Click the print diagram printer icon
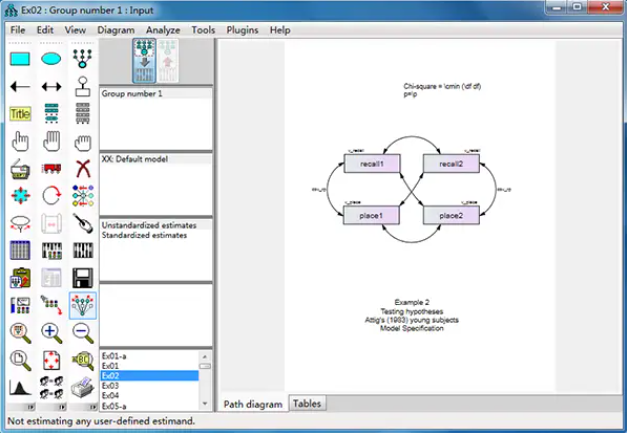 pyautogui.click(x=83, y=386)
